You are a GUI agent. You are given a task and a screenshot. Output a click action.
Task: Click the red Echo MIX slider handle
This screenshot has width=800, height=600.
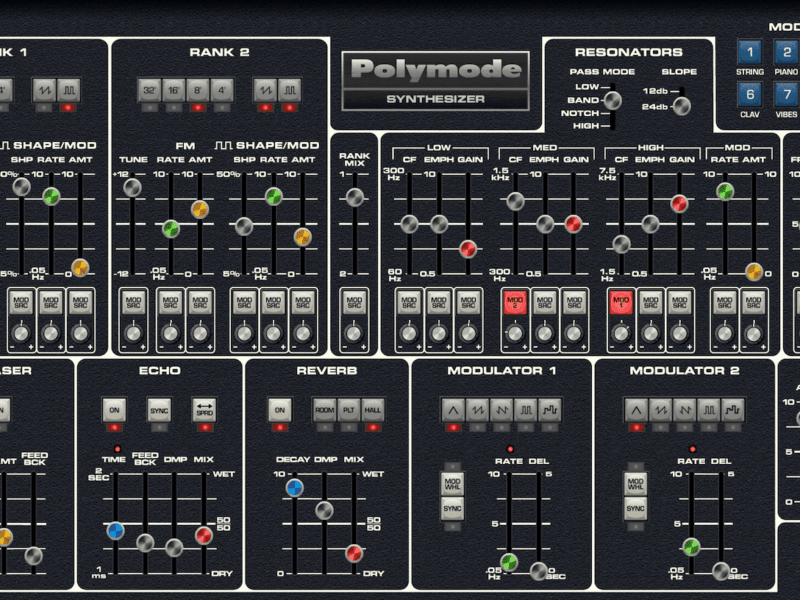(x=204, y=535)
